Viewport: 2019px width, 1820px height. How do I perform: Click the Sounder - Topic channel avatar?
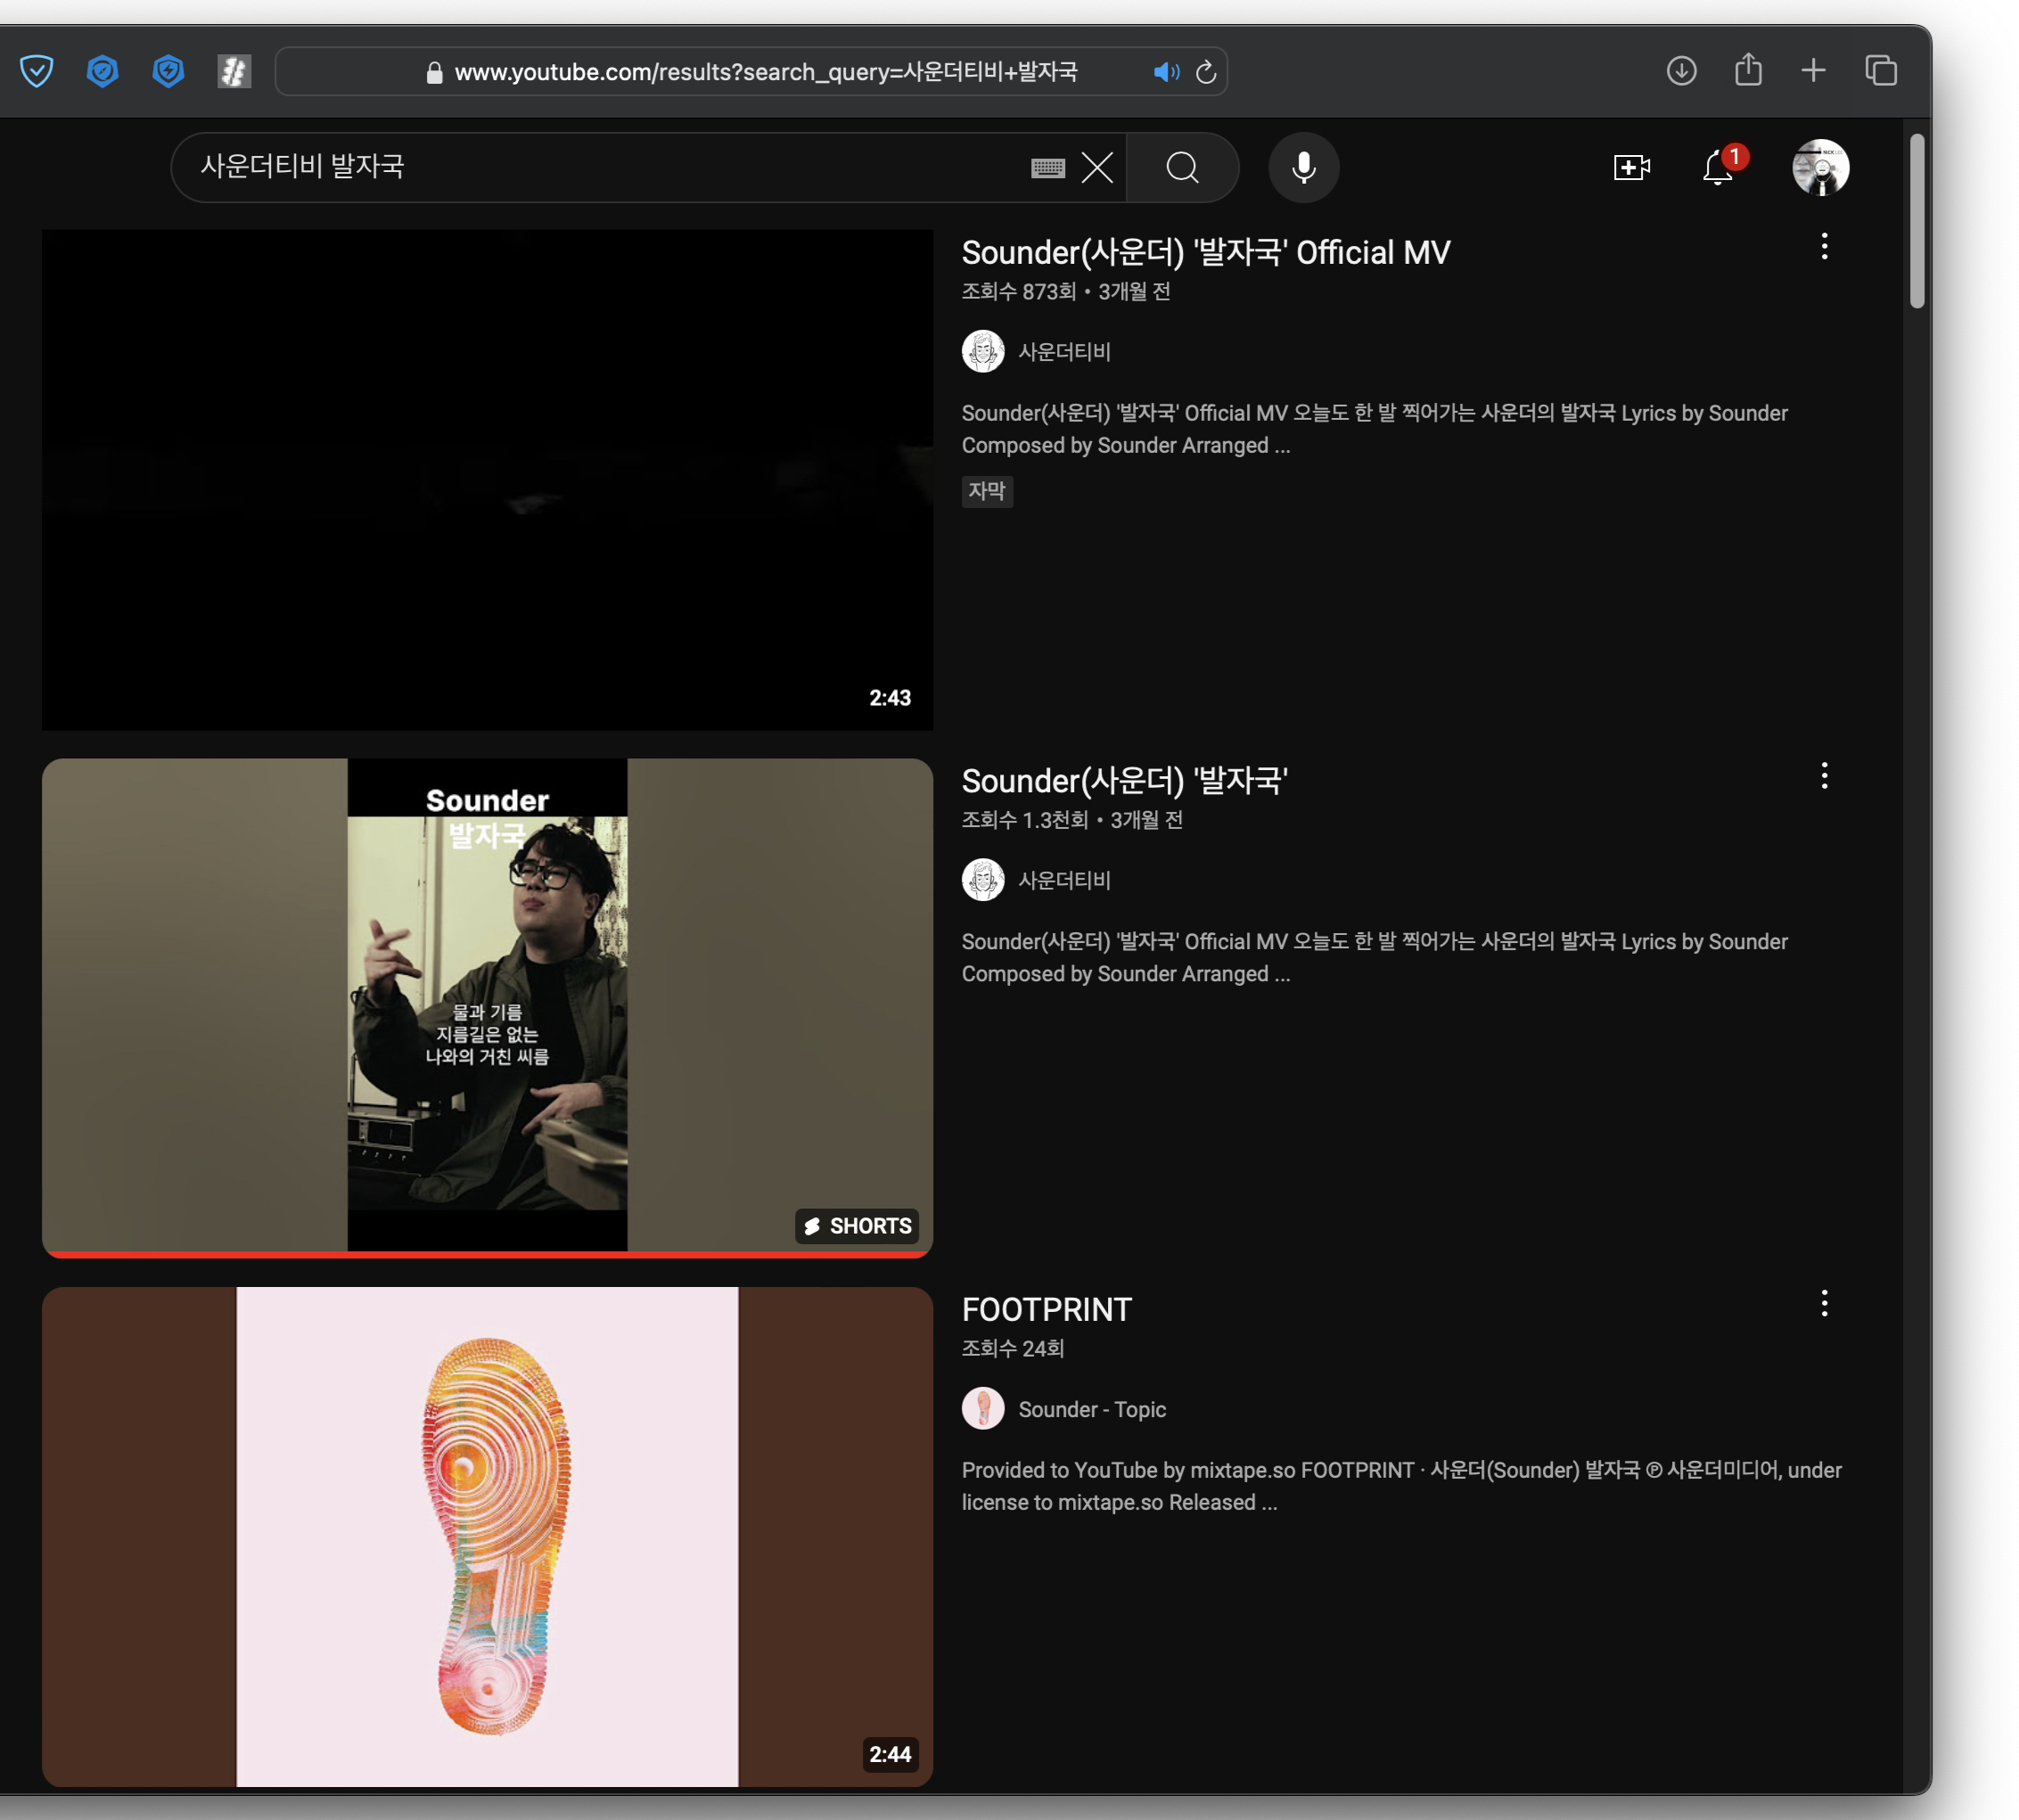[983, 1408]
